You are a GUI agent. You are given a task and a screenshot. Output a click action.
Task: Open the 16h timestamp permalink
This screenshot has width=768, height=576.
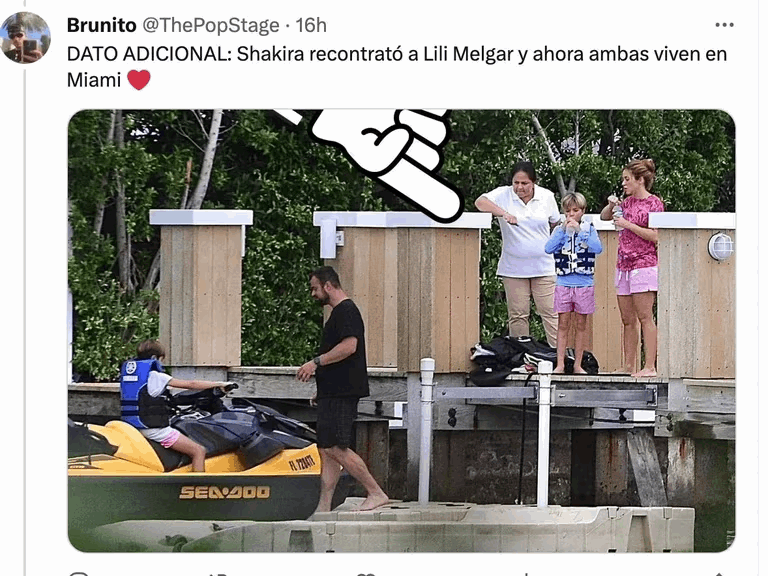click(311, 25)
